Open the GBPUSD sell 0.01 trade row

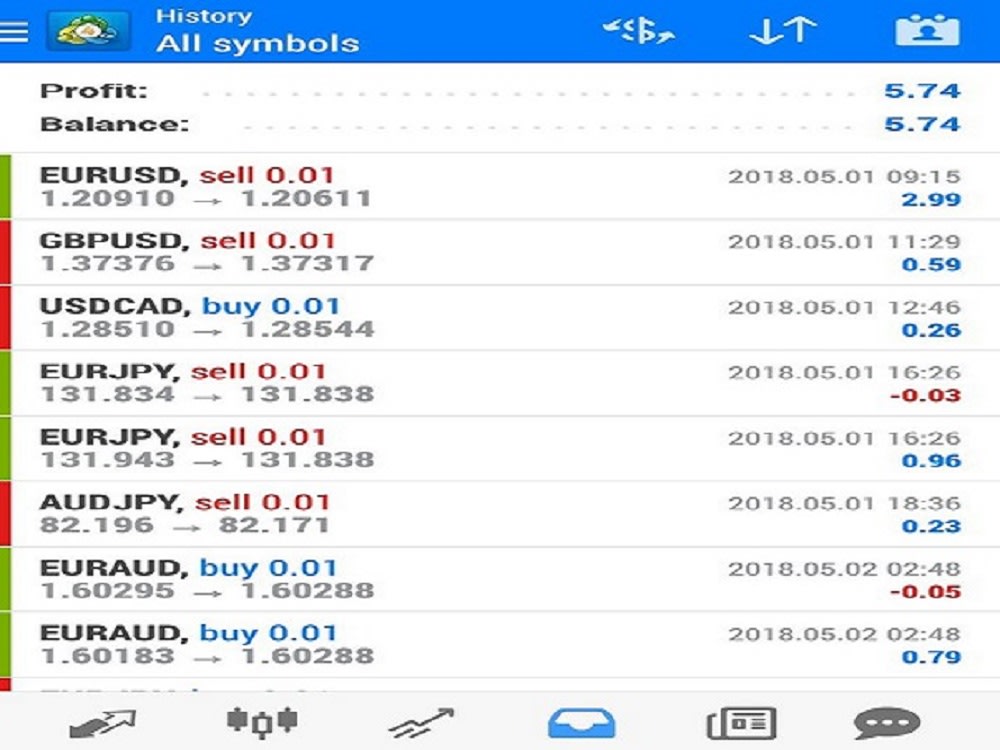[500, 252]
